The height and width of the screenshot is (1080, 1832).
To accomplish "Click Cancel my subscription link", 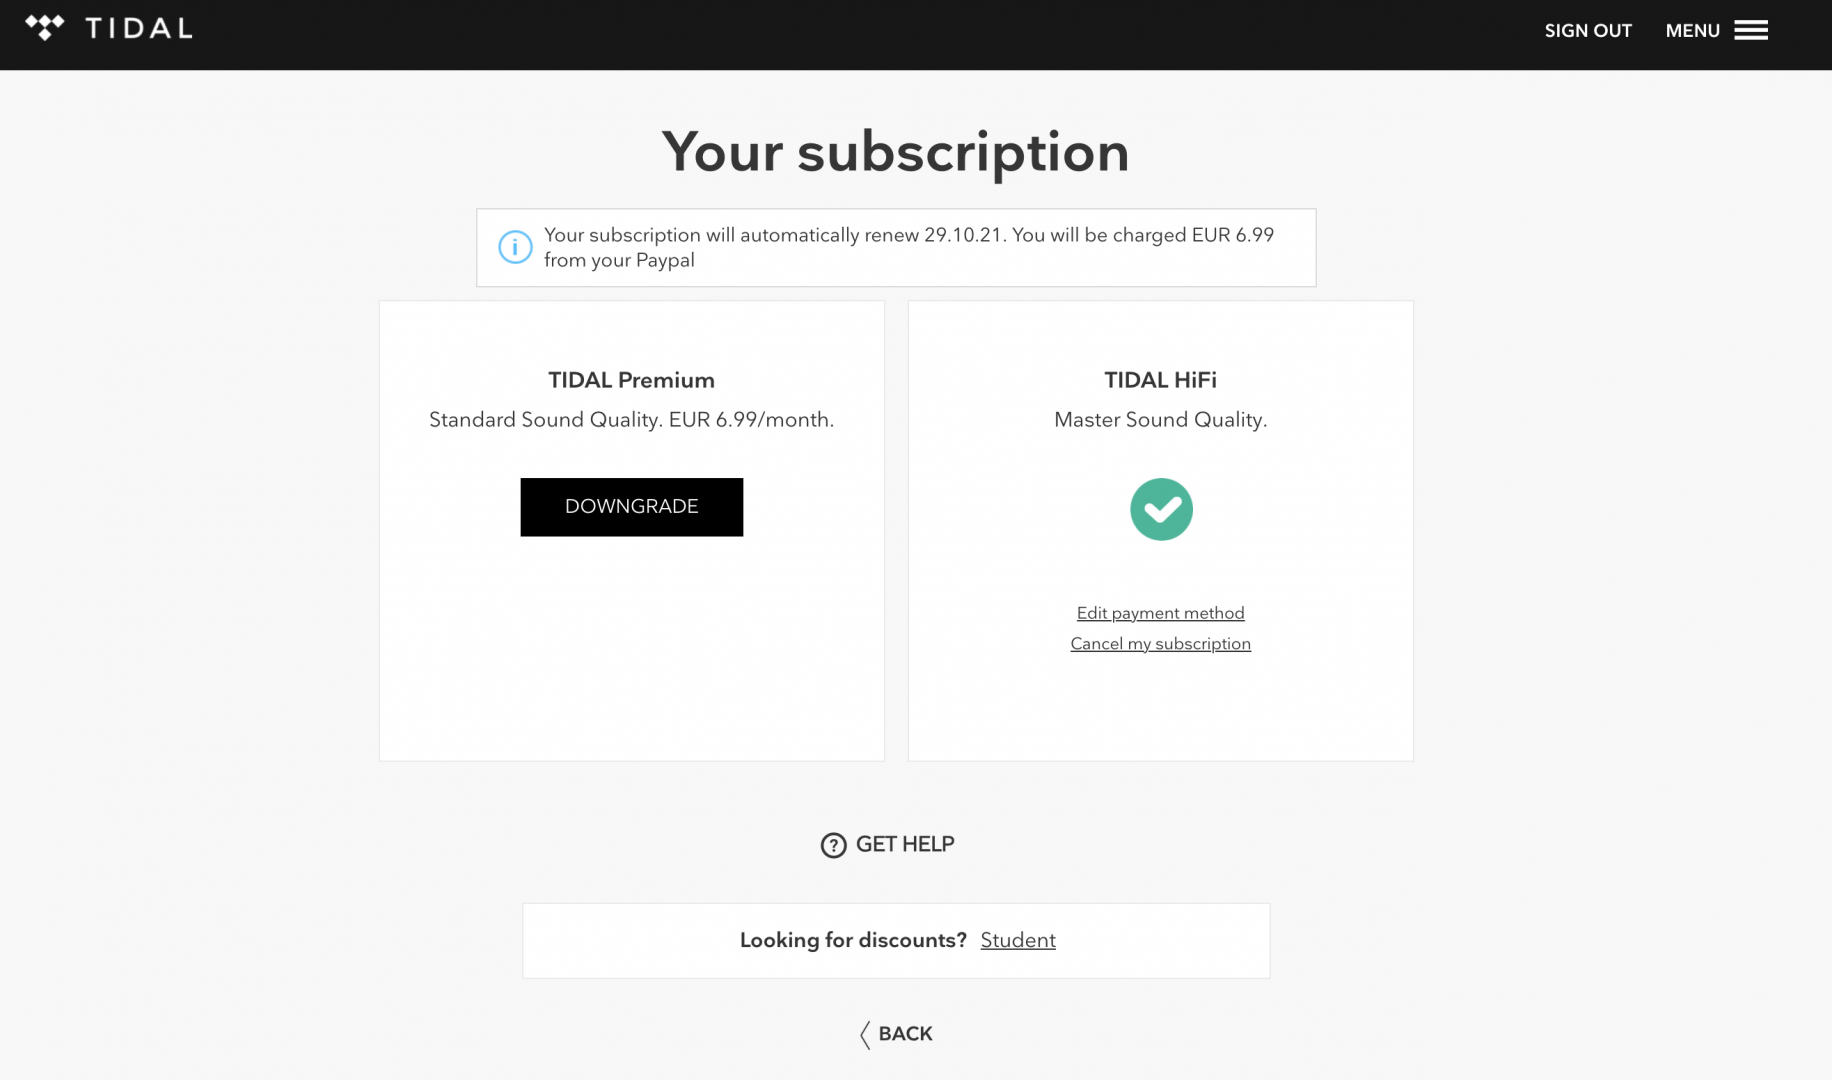I will (1160, 644).
